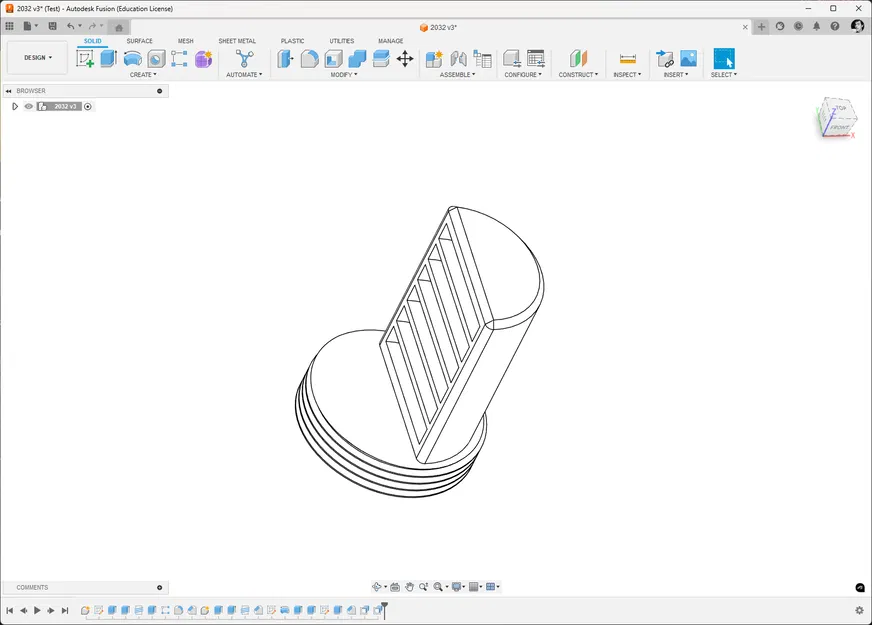
Task: Activate the Move/Copy arrows tool
Action: (x=405, y=58)
